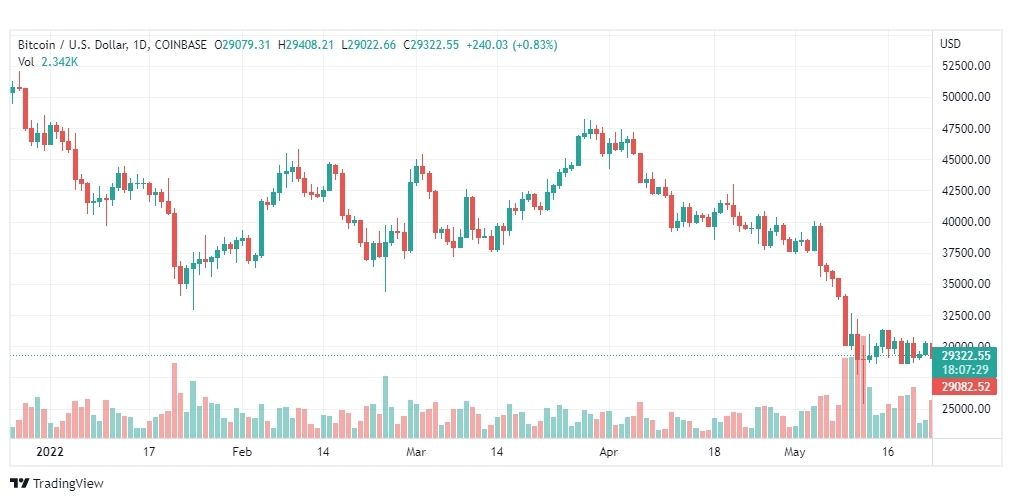Screen dimensions: 1012x501
Task: Click the tall green volume bar before Mar
Action: point(385,407)
